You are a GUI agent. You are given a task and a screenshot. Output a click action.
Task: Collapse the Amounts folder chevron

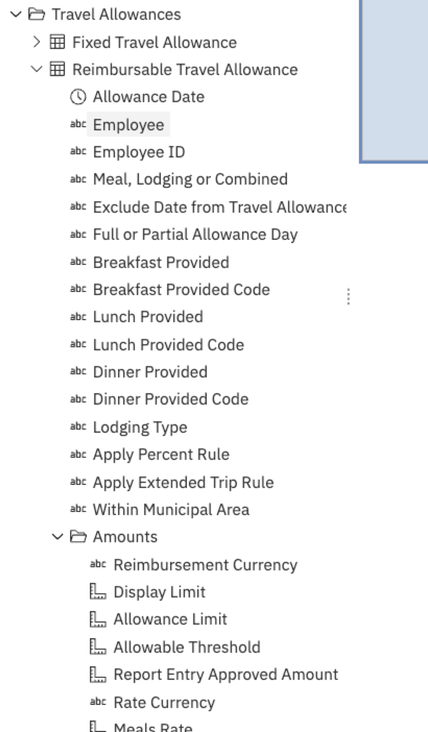tap(57, 536)
